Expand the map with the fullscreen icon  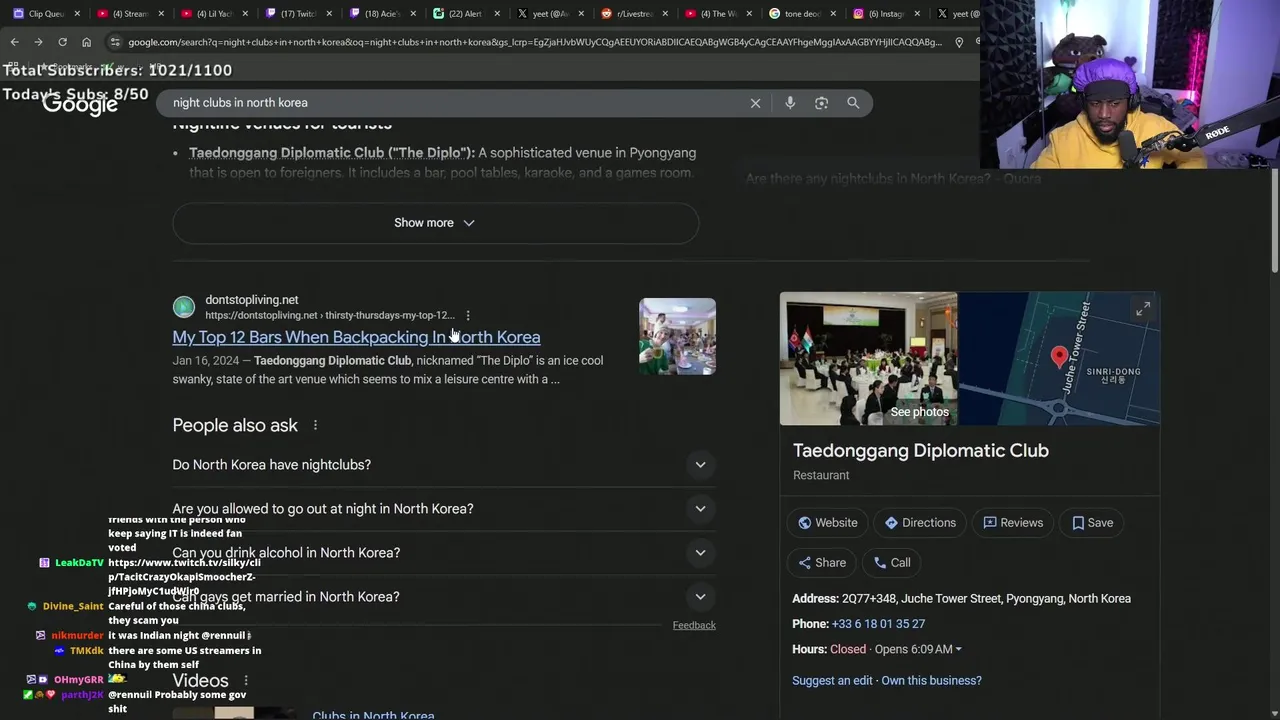pos(1142,310)
